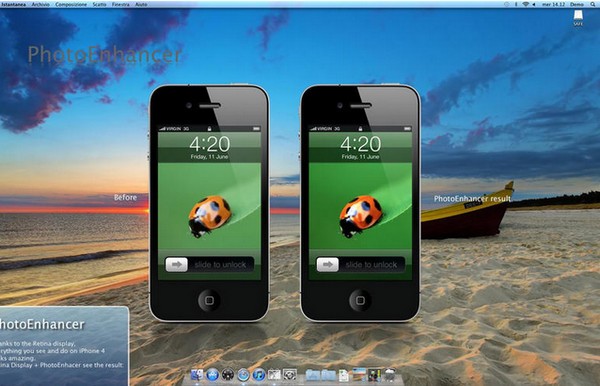Click the battery icon on result phone
This screenshot has height=386, width=600.
point(408,129)
